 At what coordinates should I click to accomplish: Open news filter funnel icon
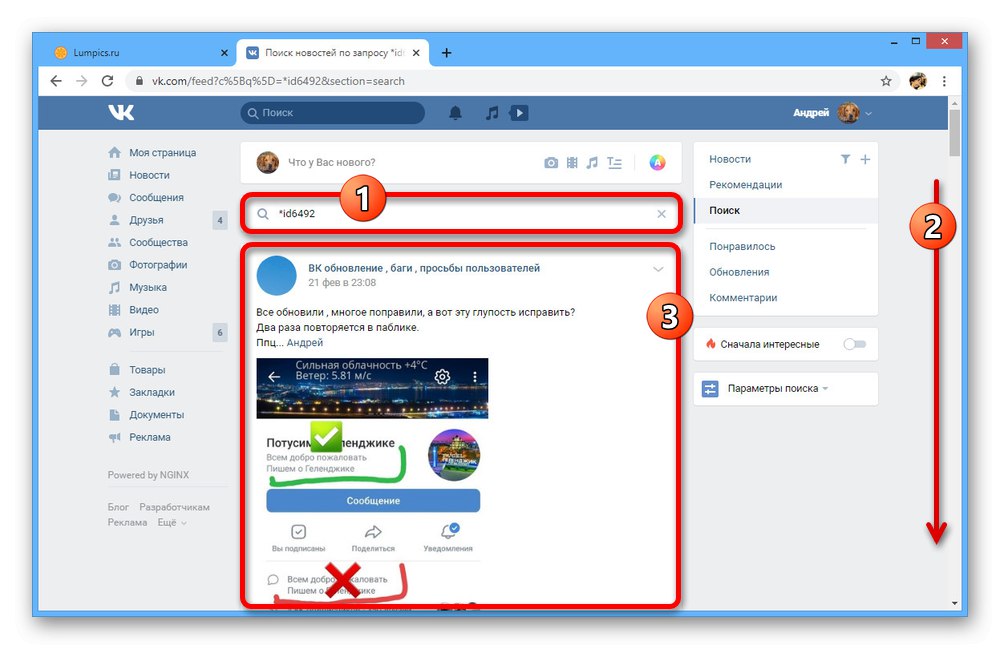coord(845,159)
